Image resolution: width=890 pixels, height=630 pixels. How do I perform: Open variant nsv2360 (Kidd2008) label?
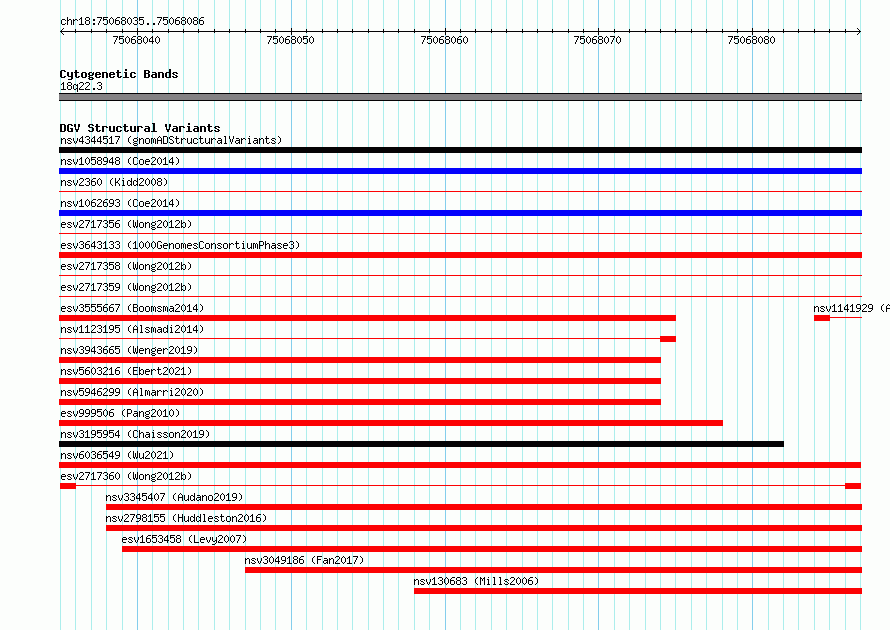tap(114, 182)
